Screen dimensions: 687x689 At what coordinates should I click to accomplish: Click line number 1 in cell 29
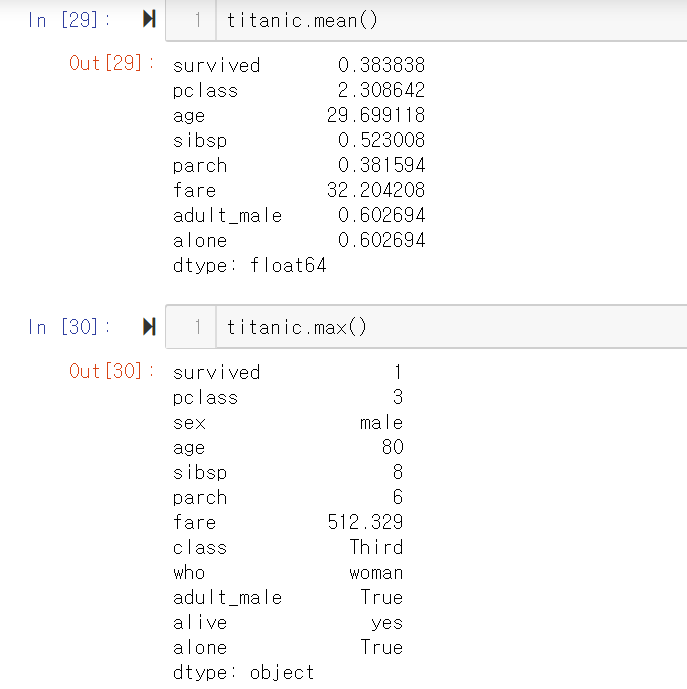tap(198, 20)
